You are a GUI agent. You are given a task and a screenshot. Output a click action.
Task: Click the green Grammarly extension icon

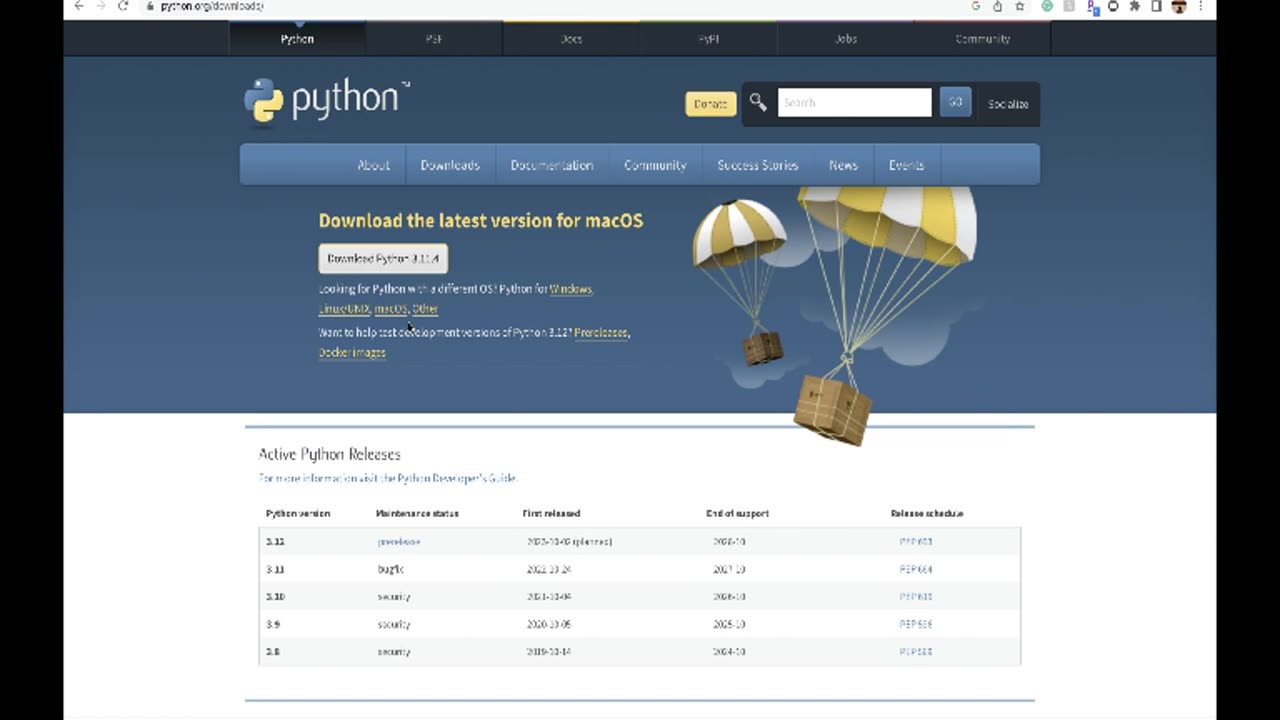(x=1047, y=6)
